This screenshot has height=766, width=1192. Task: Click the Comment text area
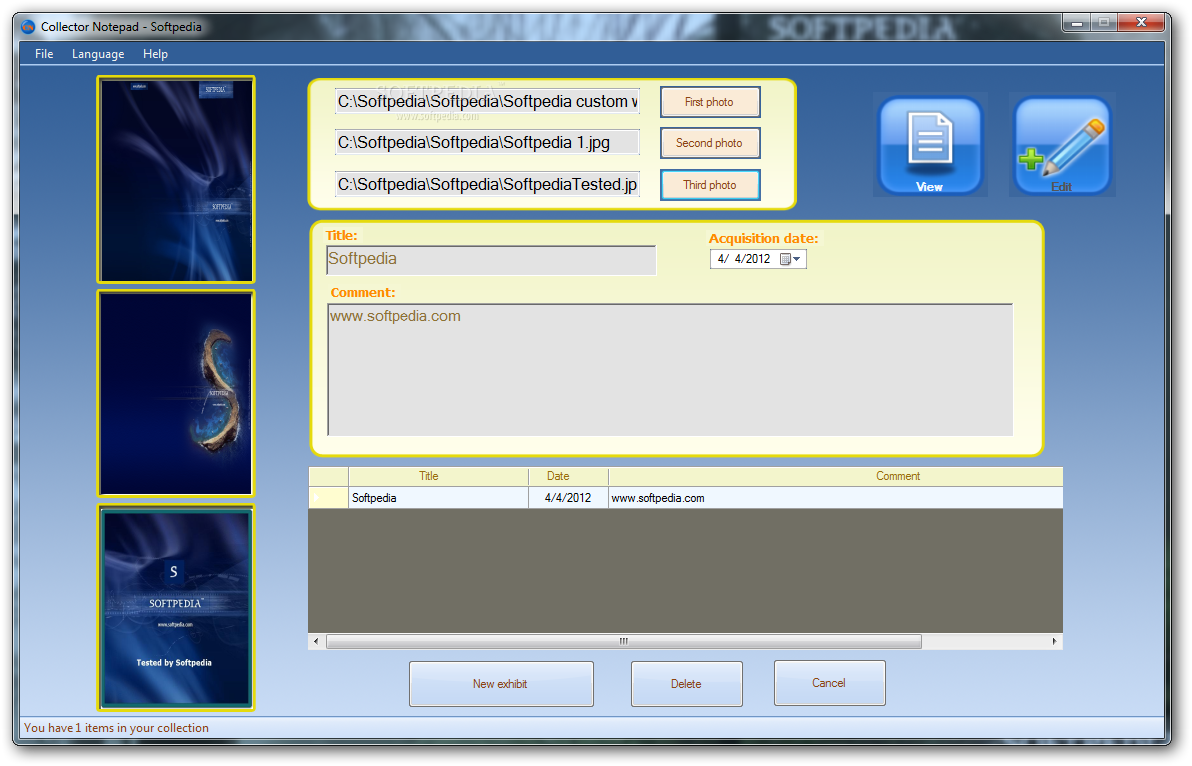670,370
